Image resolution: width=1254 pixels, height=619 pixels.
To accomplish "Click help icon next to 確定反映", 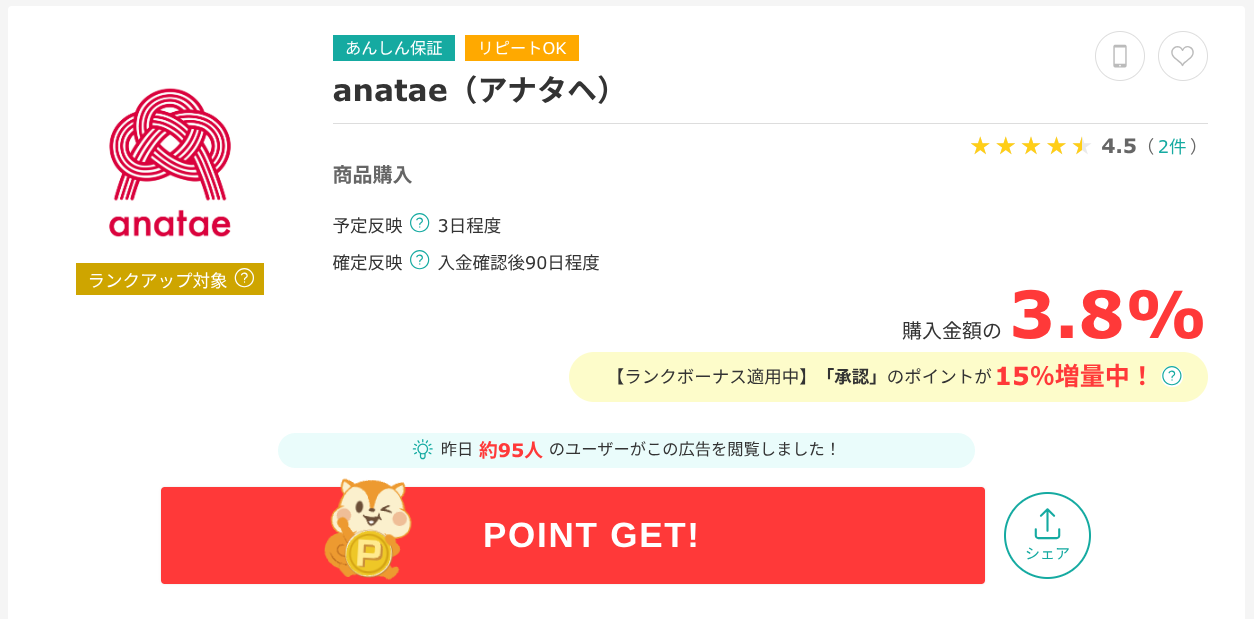I will (x=420, y=260).
